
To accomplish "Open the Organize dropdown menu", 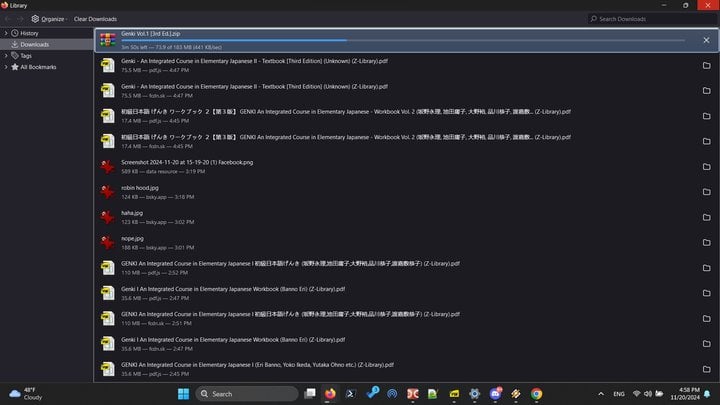I will pos(49,19).
